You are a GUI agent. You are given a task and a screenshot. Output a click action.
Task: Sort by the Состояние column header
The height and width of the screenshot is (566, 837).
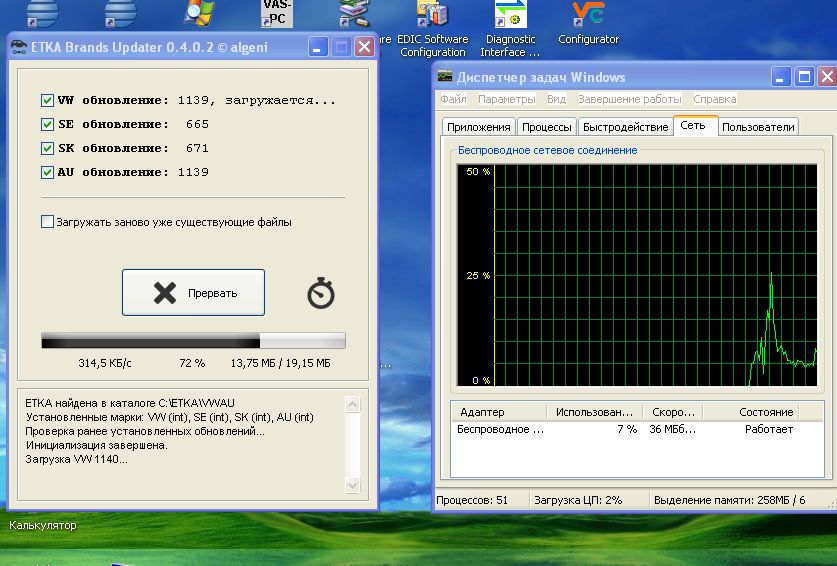point(751,412)
